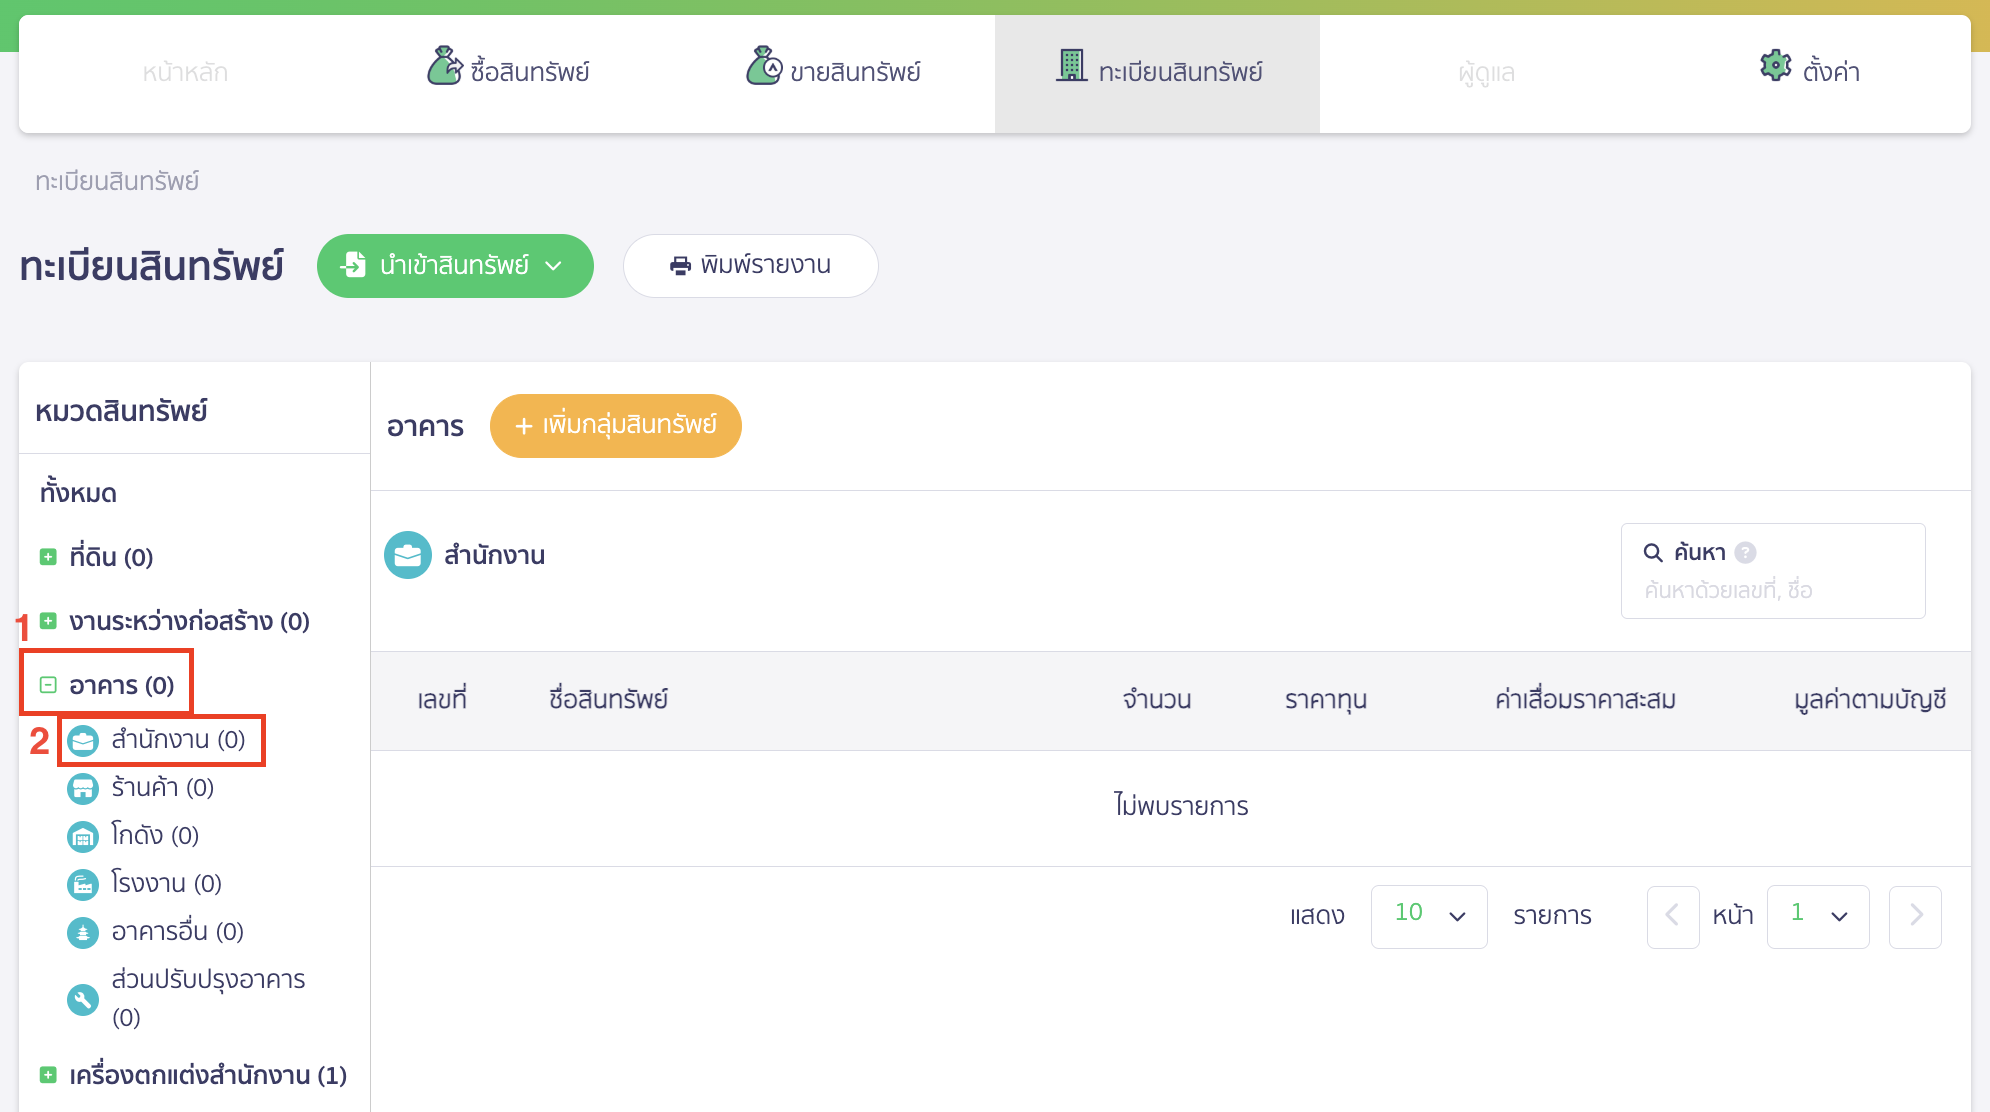Collapse the อาคาร category

point(47,684)
